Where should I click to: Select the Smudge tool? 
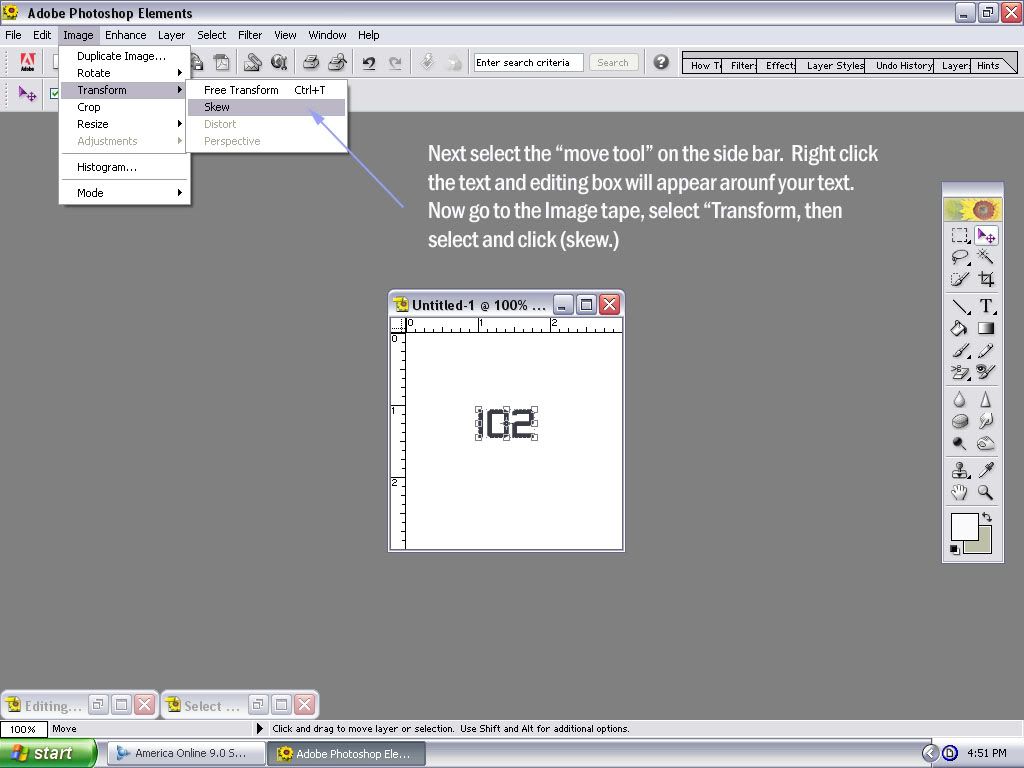986,421
